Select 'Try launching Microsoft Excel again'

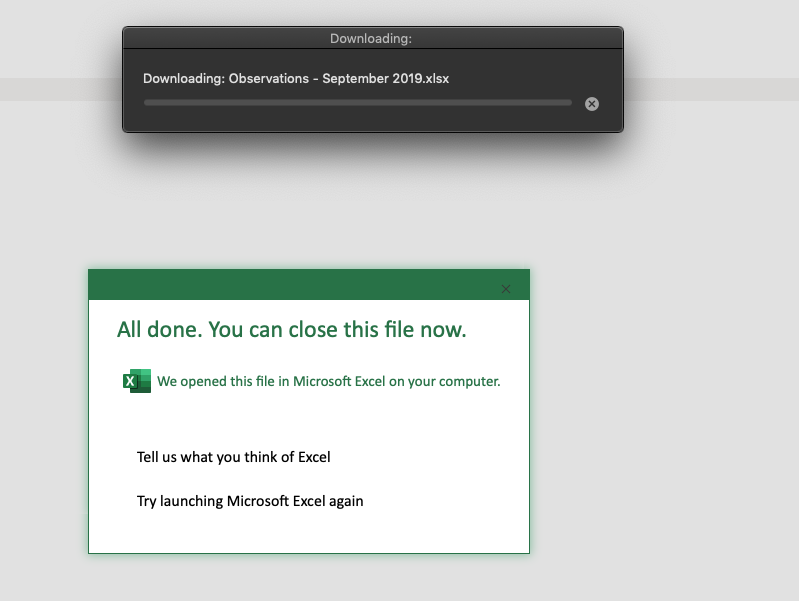[250, 501]
